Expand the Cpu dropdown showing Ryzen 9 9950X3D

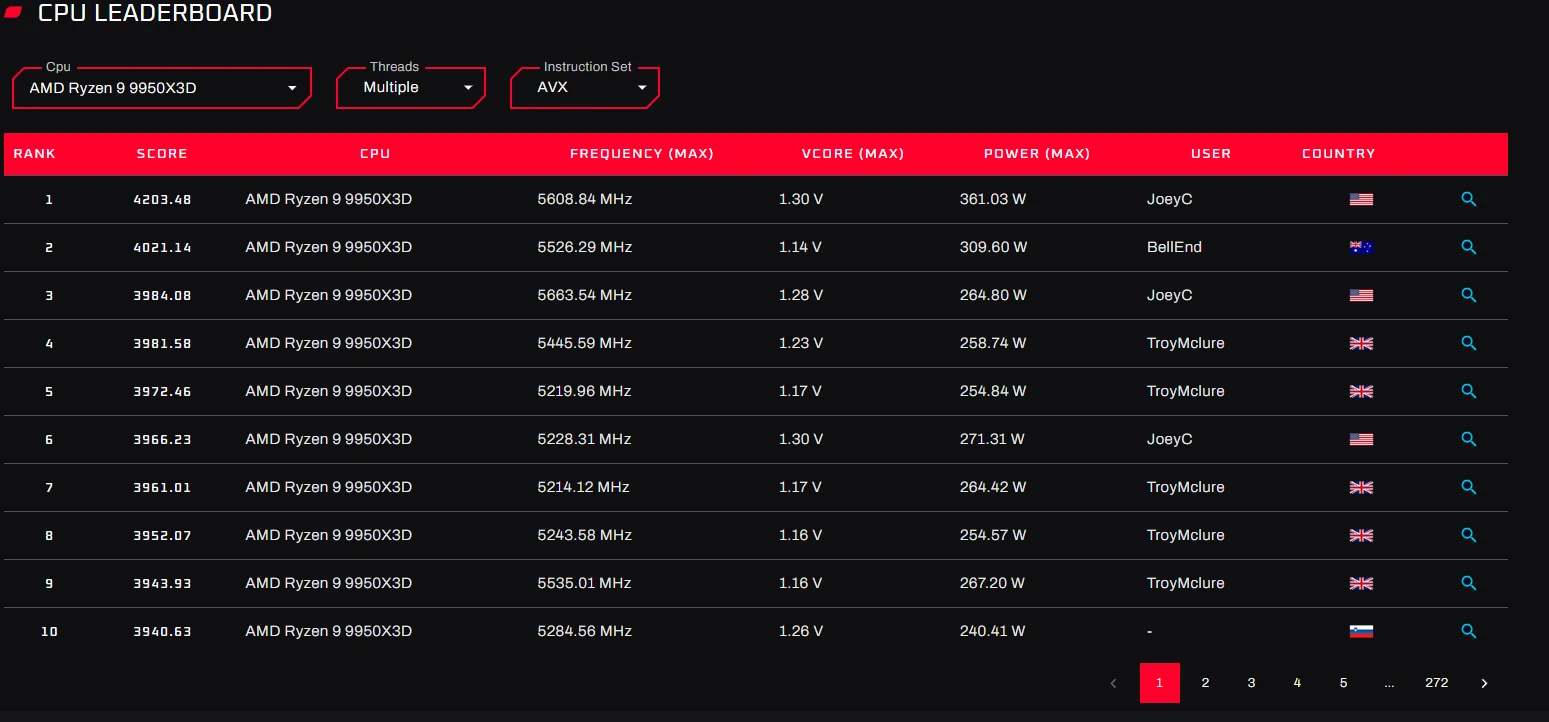coord(162,88)
